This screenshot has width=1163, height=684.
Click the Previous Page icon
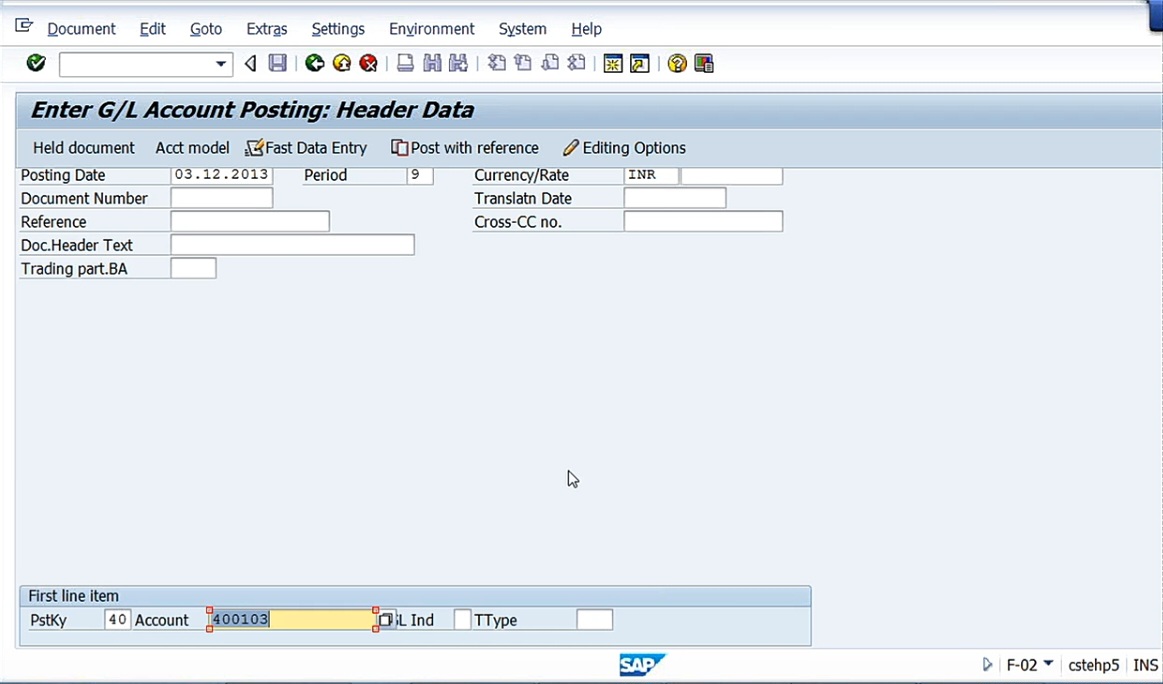tap(523, 63)
